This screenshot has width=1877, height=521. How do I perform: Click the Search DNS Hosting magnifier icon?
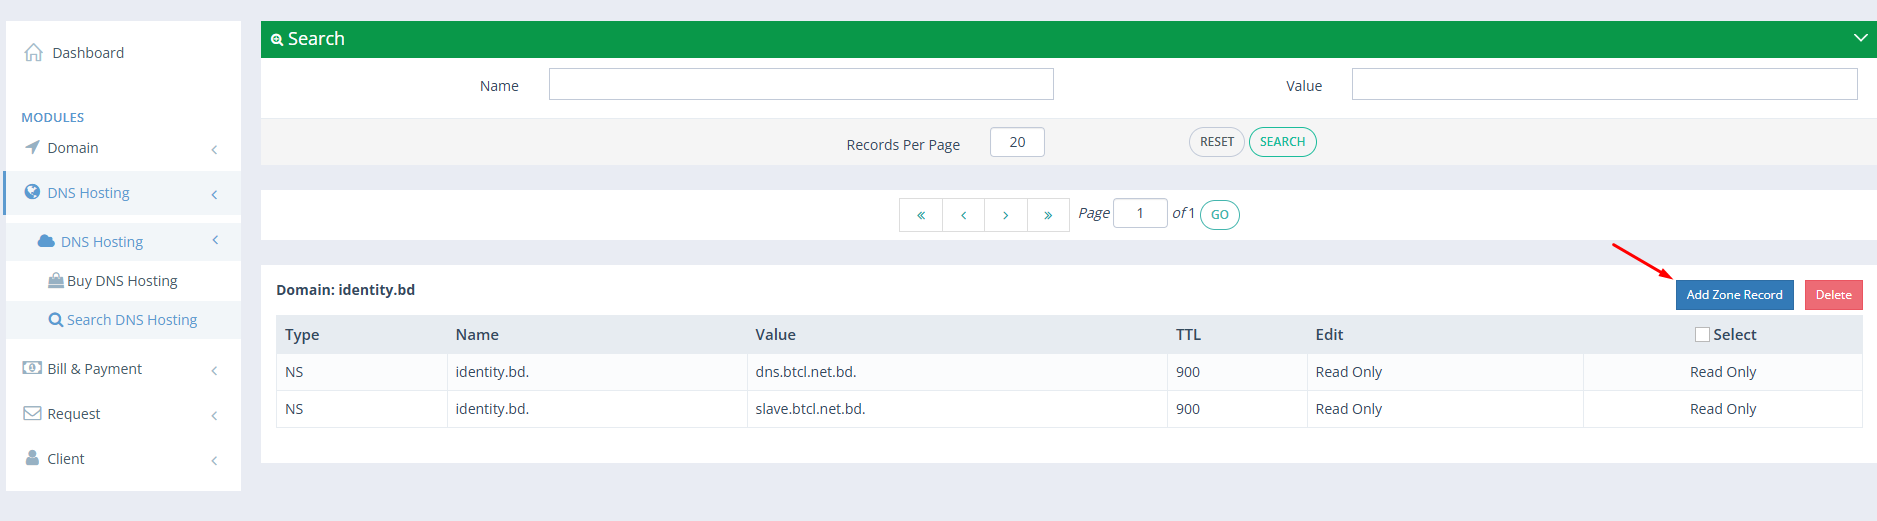[56, 320]
